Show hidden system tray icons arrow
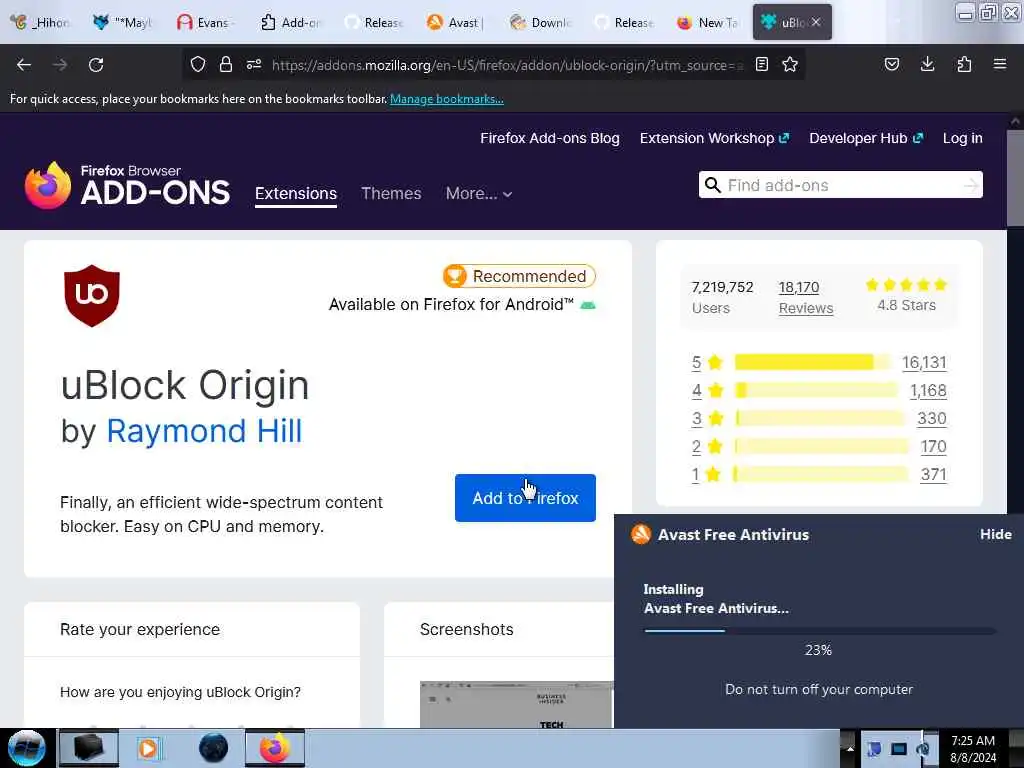Viewport: 1024px width, 768px height. 850,748
